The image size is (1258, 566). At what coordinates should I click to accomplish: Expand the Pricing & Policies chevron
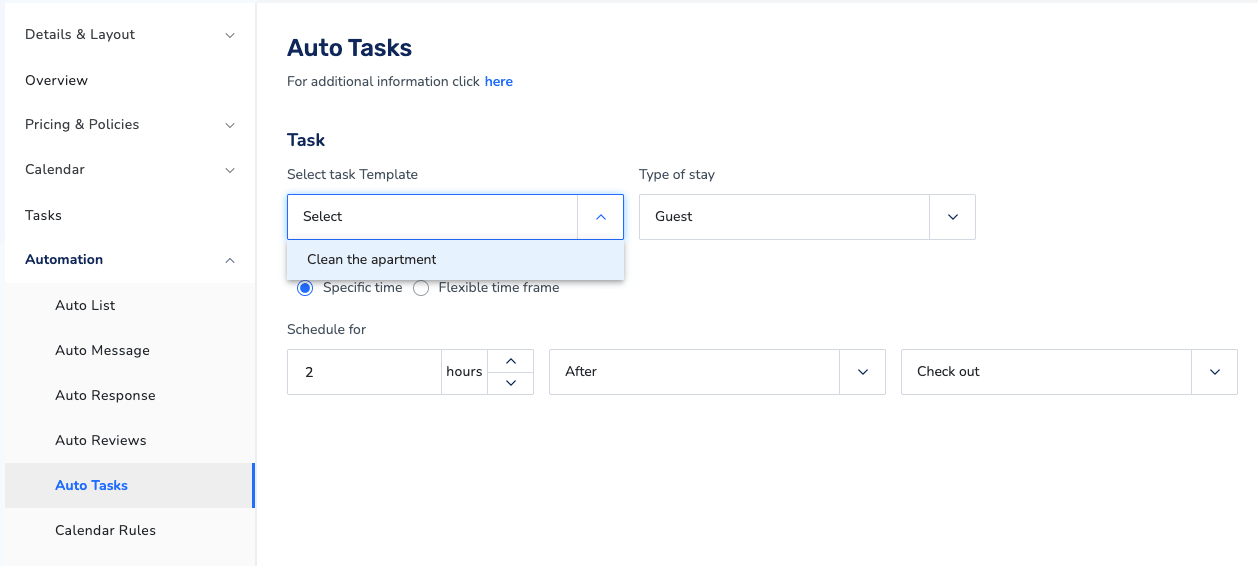tap(230, 125)
